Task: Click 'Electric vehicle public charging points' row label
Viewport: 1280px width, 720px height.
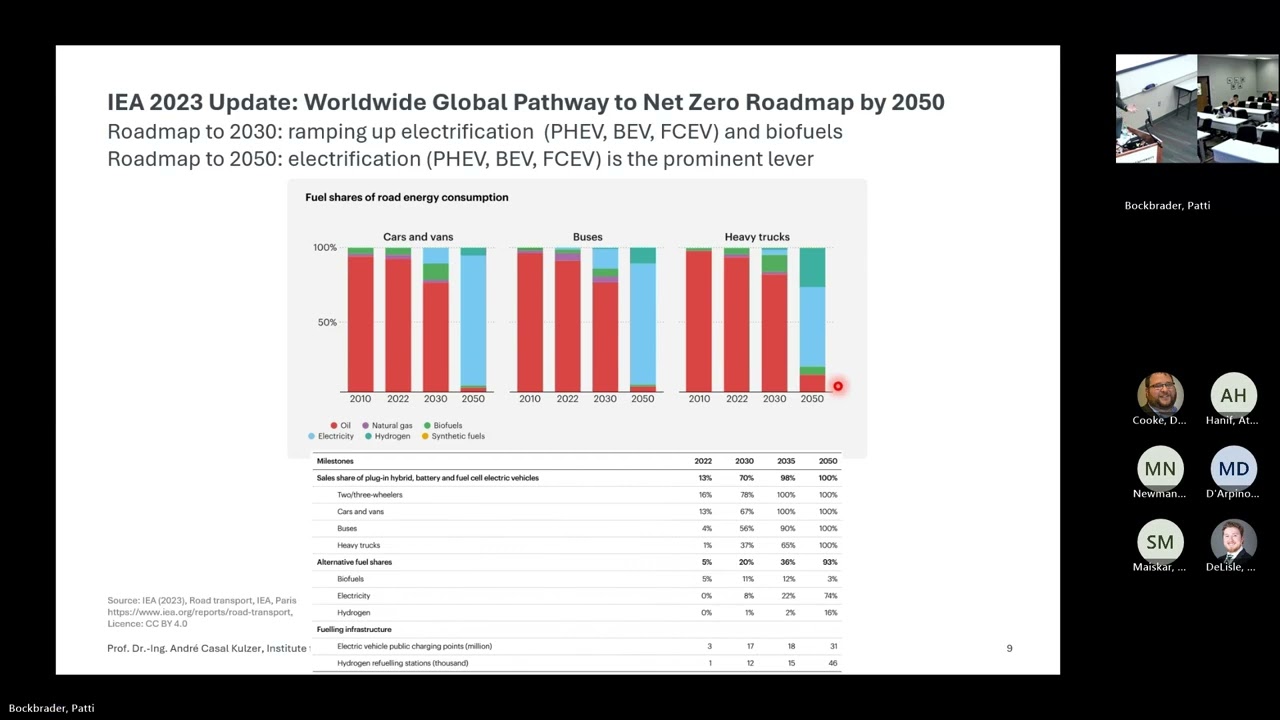Action: point(415,646)
